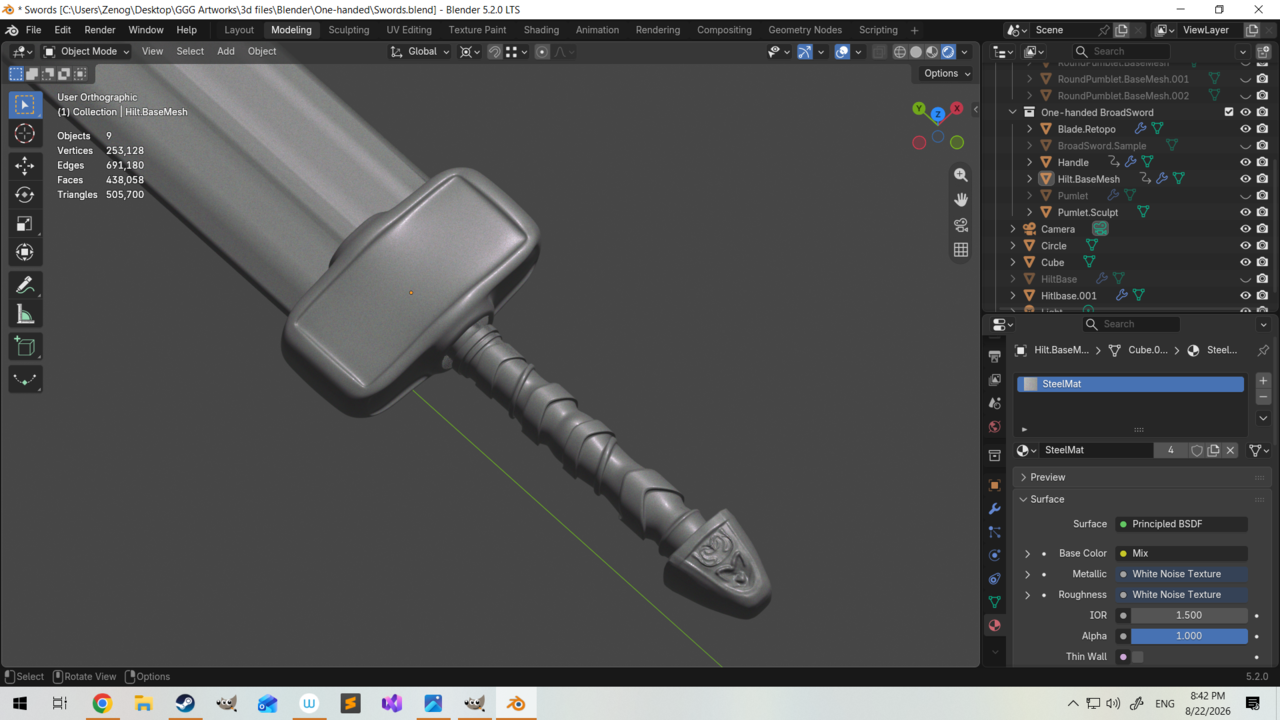Adjust the Alpha value slider
The image size is (1280, 720).
pos(1189,636)
